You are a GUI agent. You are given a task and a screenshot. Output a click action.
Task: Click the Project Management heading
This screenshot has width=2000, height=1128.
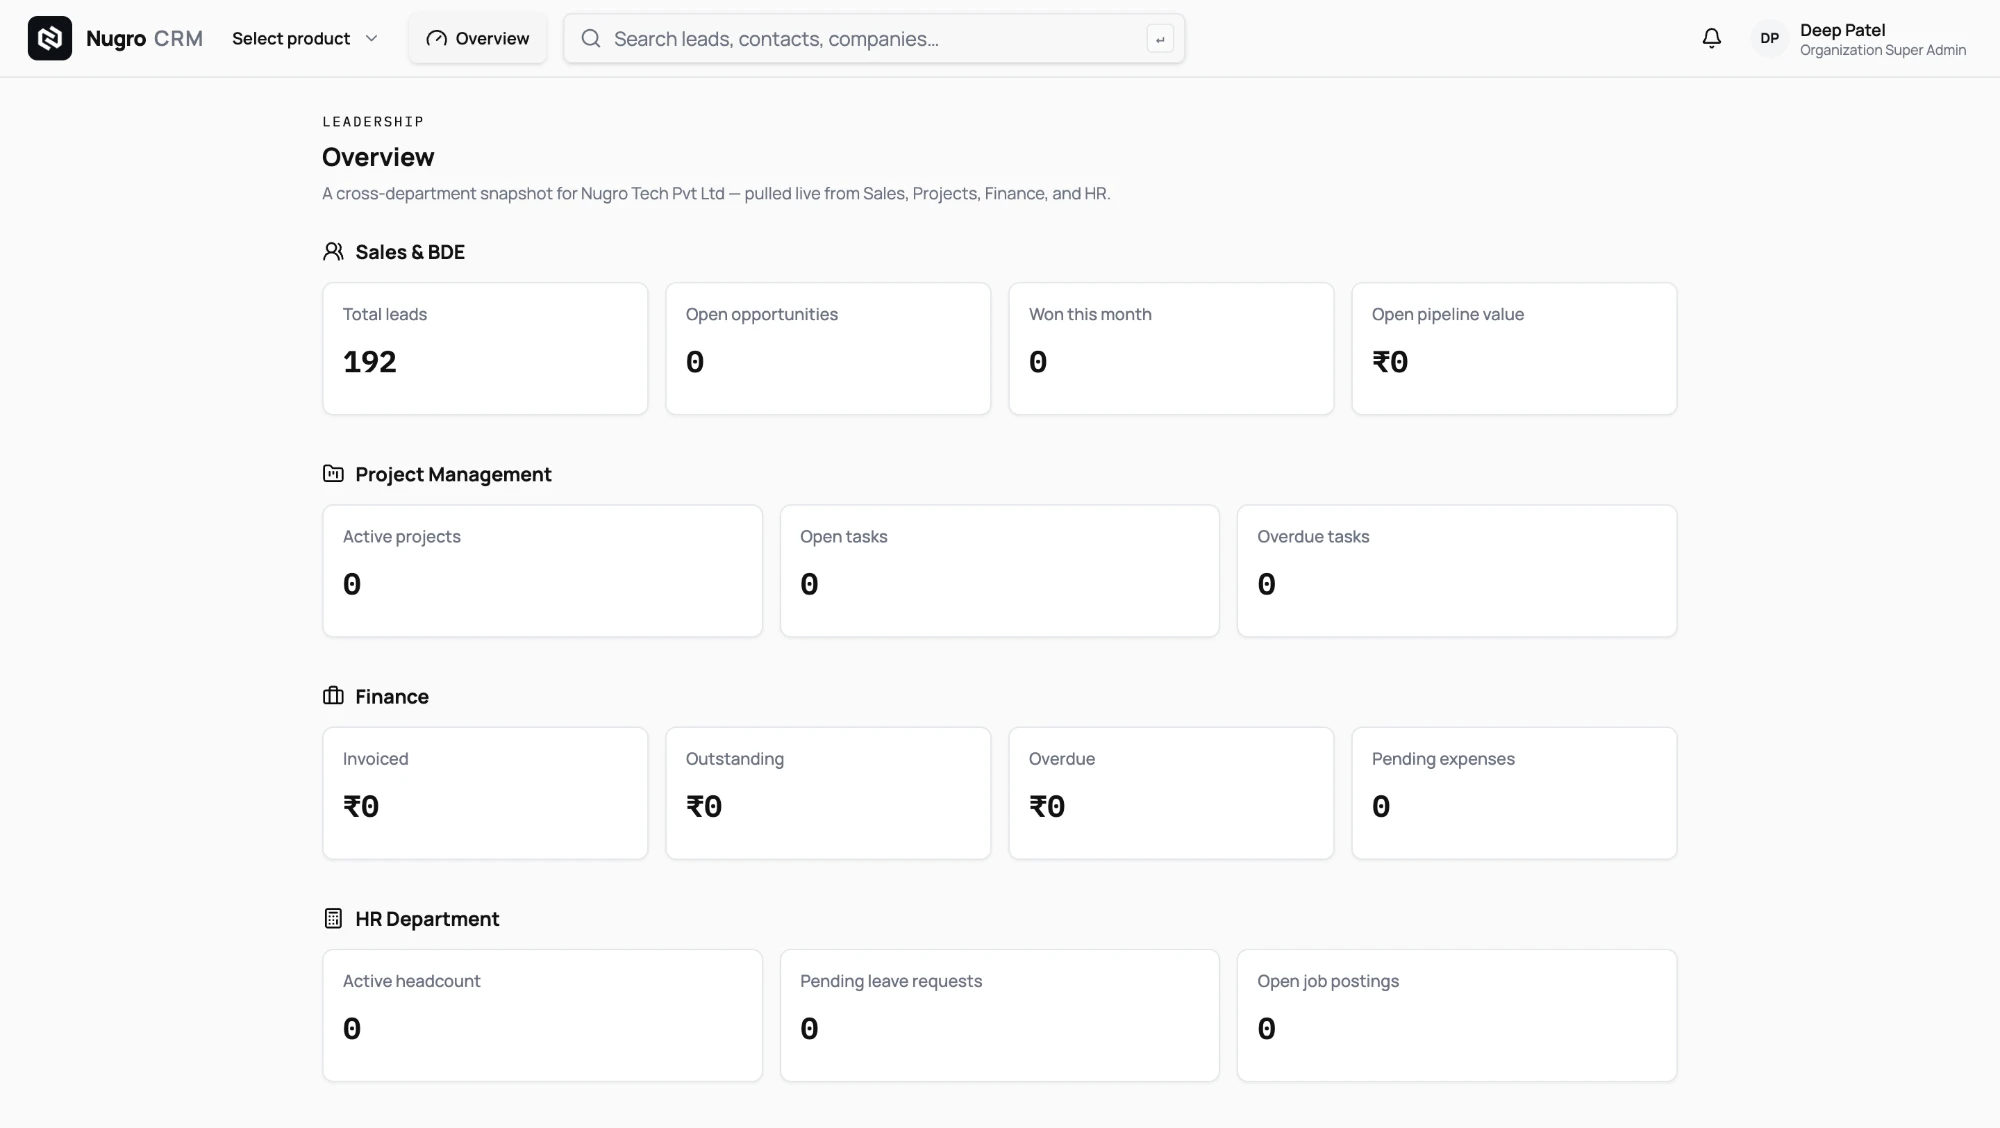coord(453,474)
